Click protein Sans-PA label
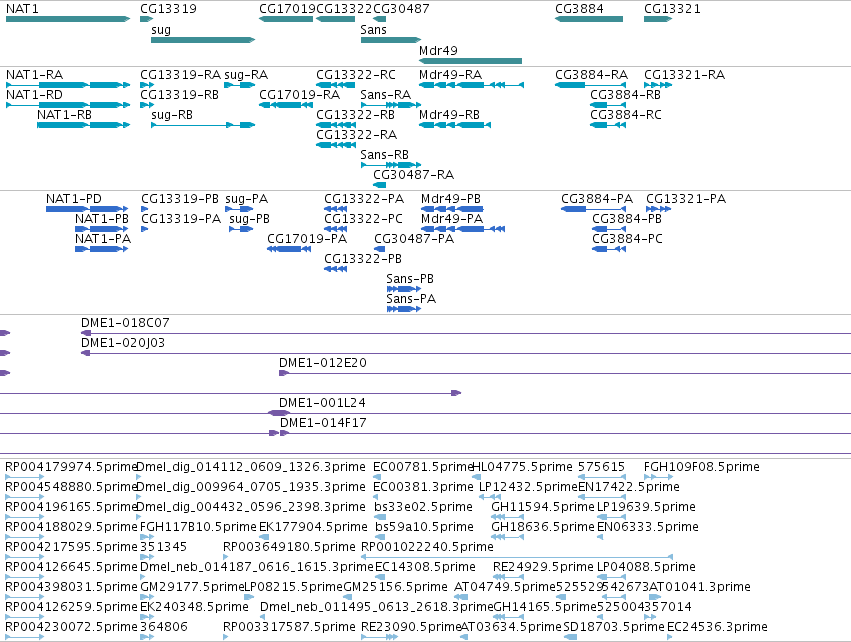 (x=411, y=299)
